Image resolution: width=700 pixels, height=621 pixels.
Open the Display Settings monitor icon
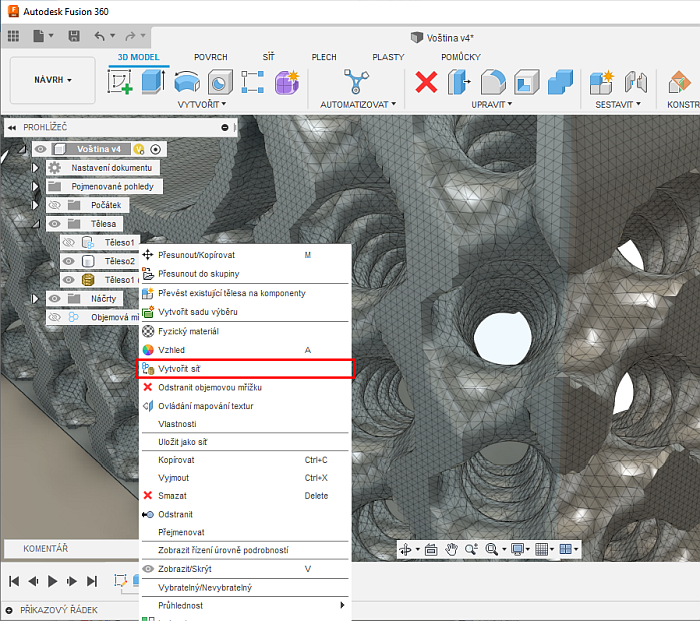click(x=517, y=549)
